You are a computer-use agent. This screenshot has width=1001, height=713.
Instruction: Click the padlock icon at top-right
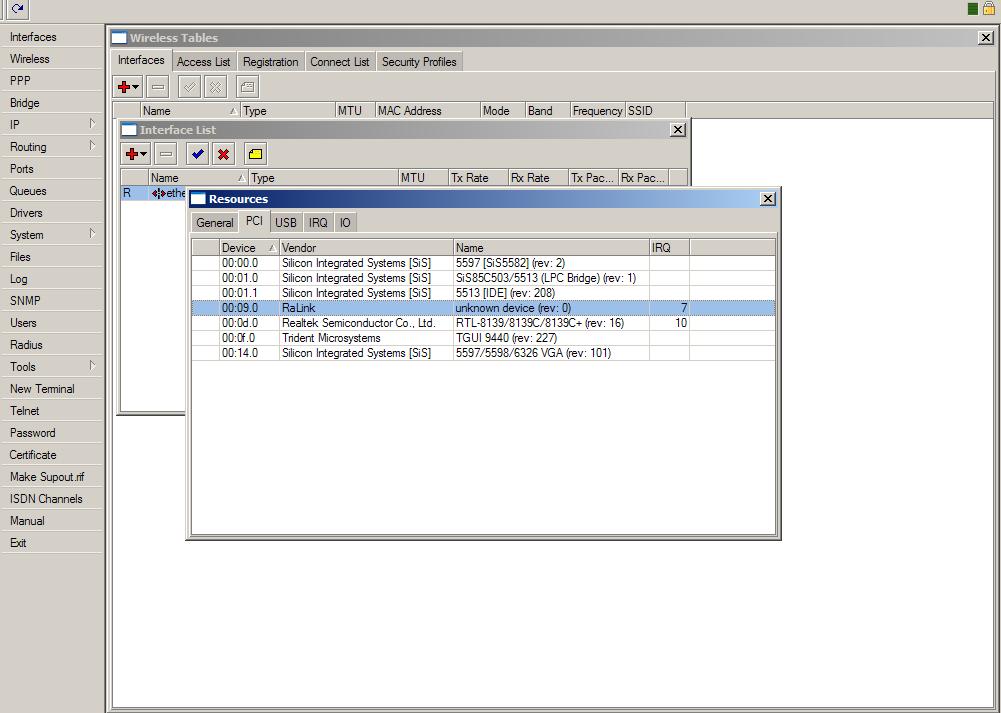tap(989, 8)
